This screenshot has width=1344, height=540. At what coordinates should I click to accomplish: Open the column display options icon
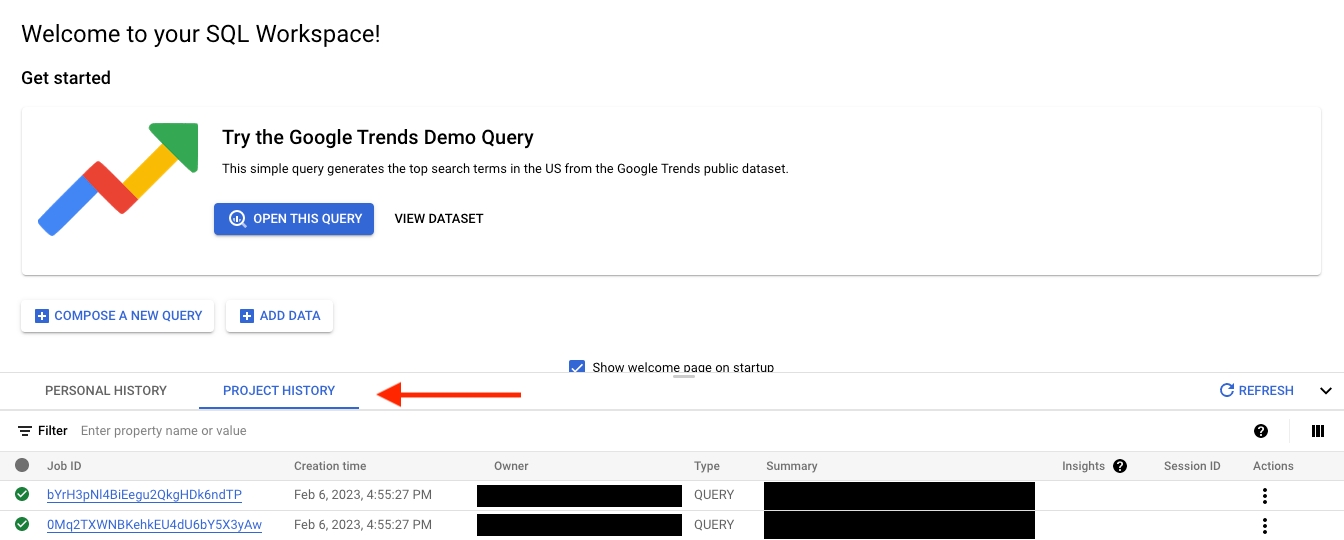(x=1318, y=431)
